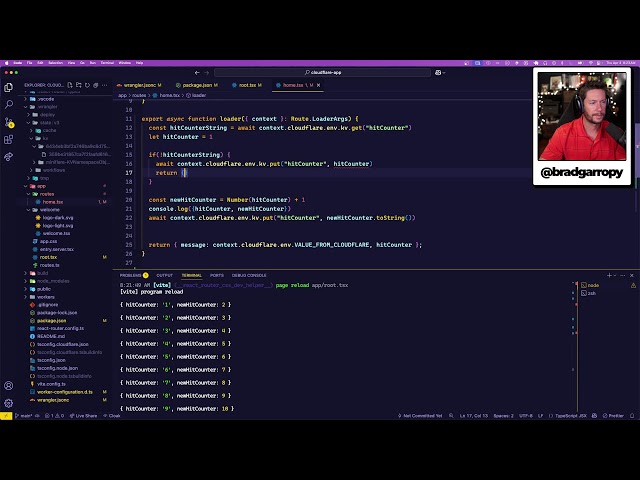Open the Explorer view in activity bar
Screen dimensions: 640x480
pos(9,87)
